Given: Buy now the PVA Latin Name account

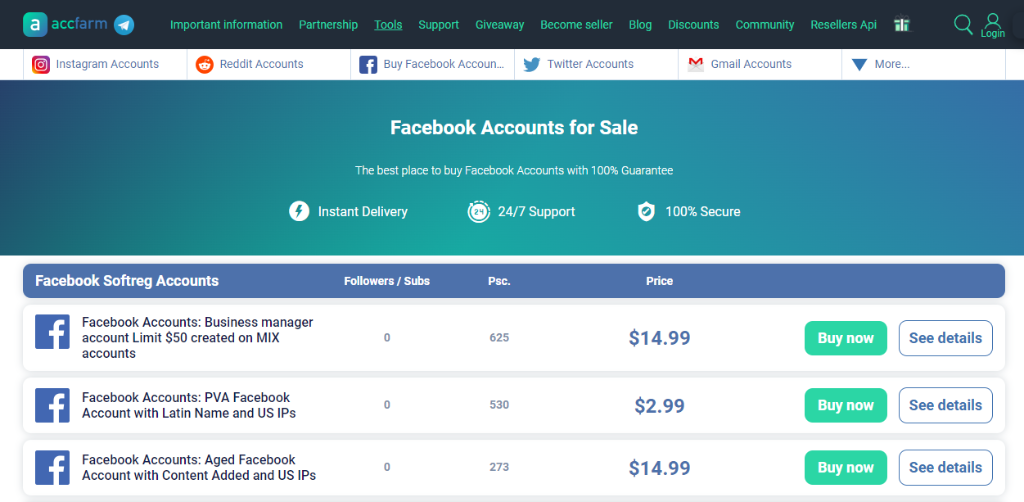Looking at the screenshot, I should pyautogui.click(x=846, y=405).
